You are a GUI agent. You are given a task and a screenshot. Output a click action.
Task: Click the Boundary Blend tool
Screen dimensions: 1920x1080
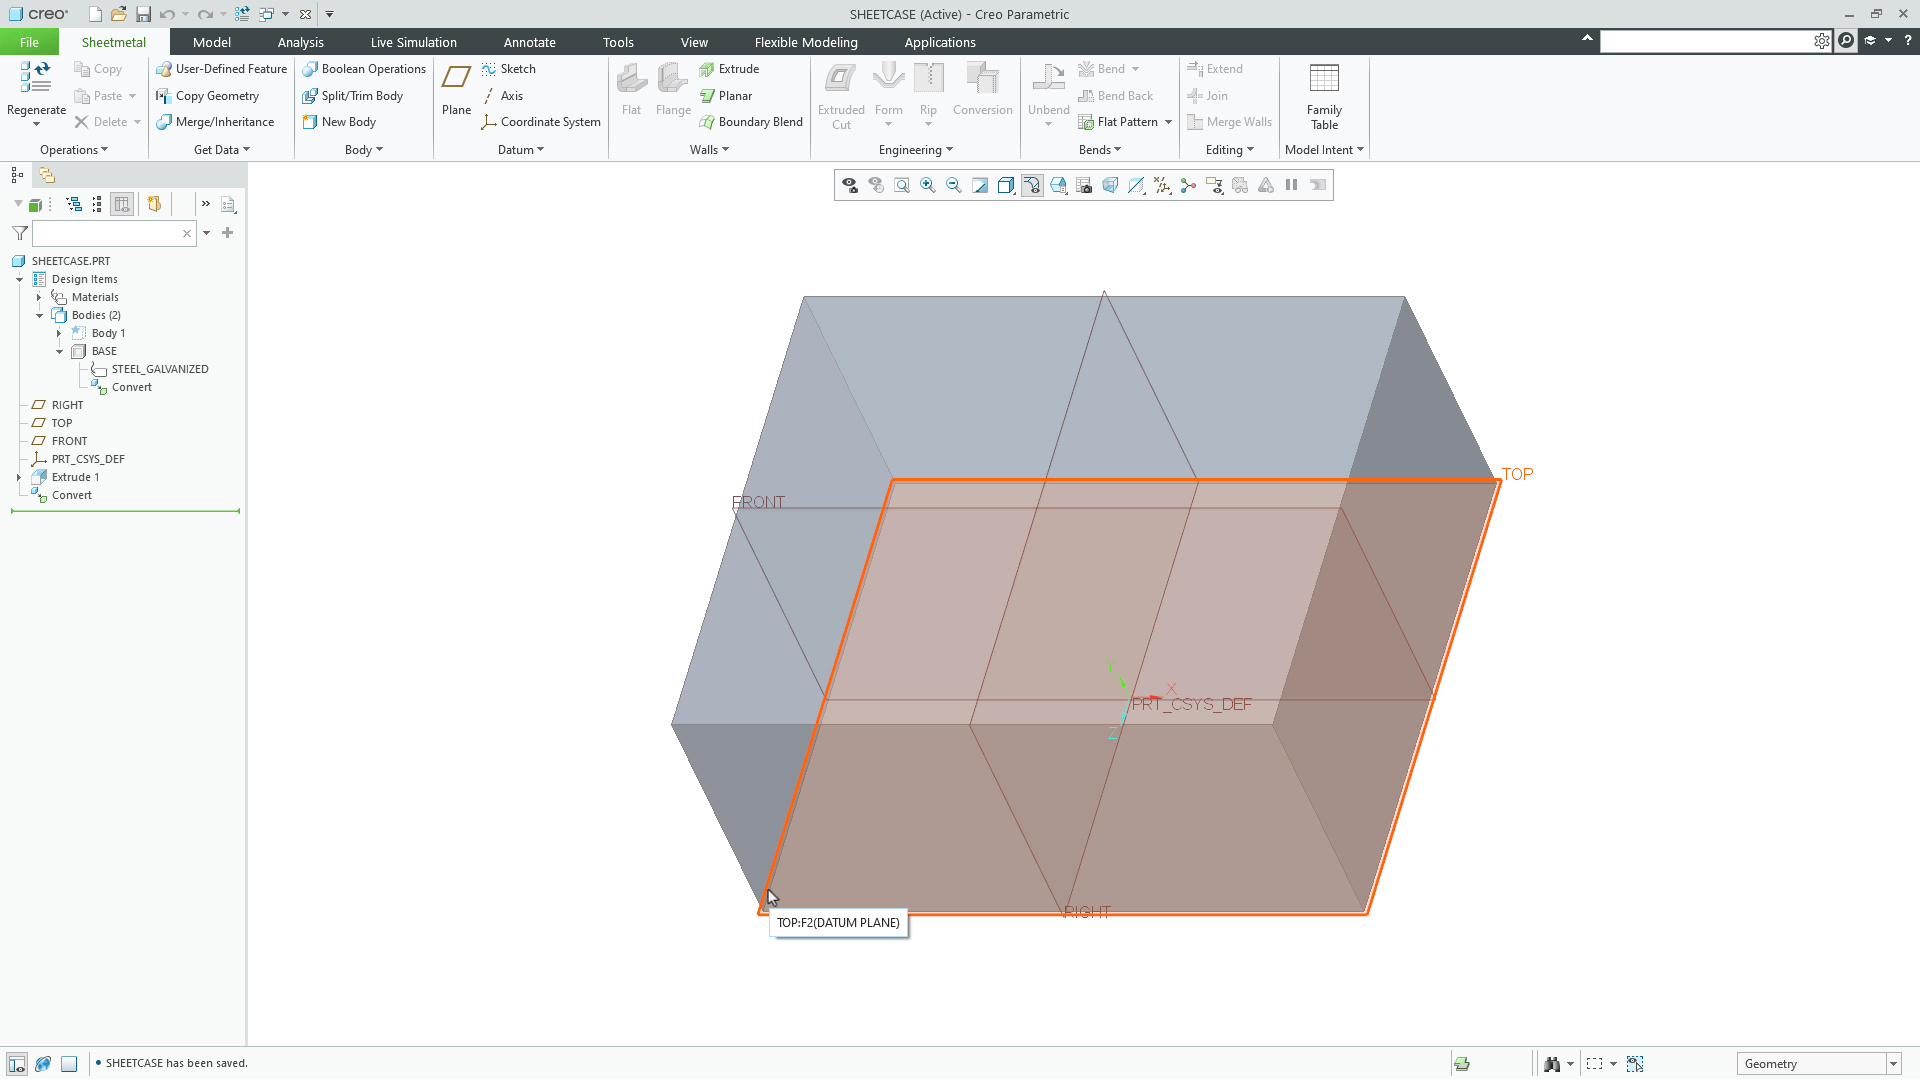tap(750, 122)
